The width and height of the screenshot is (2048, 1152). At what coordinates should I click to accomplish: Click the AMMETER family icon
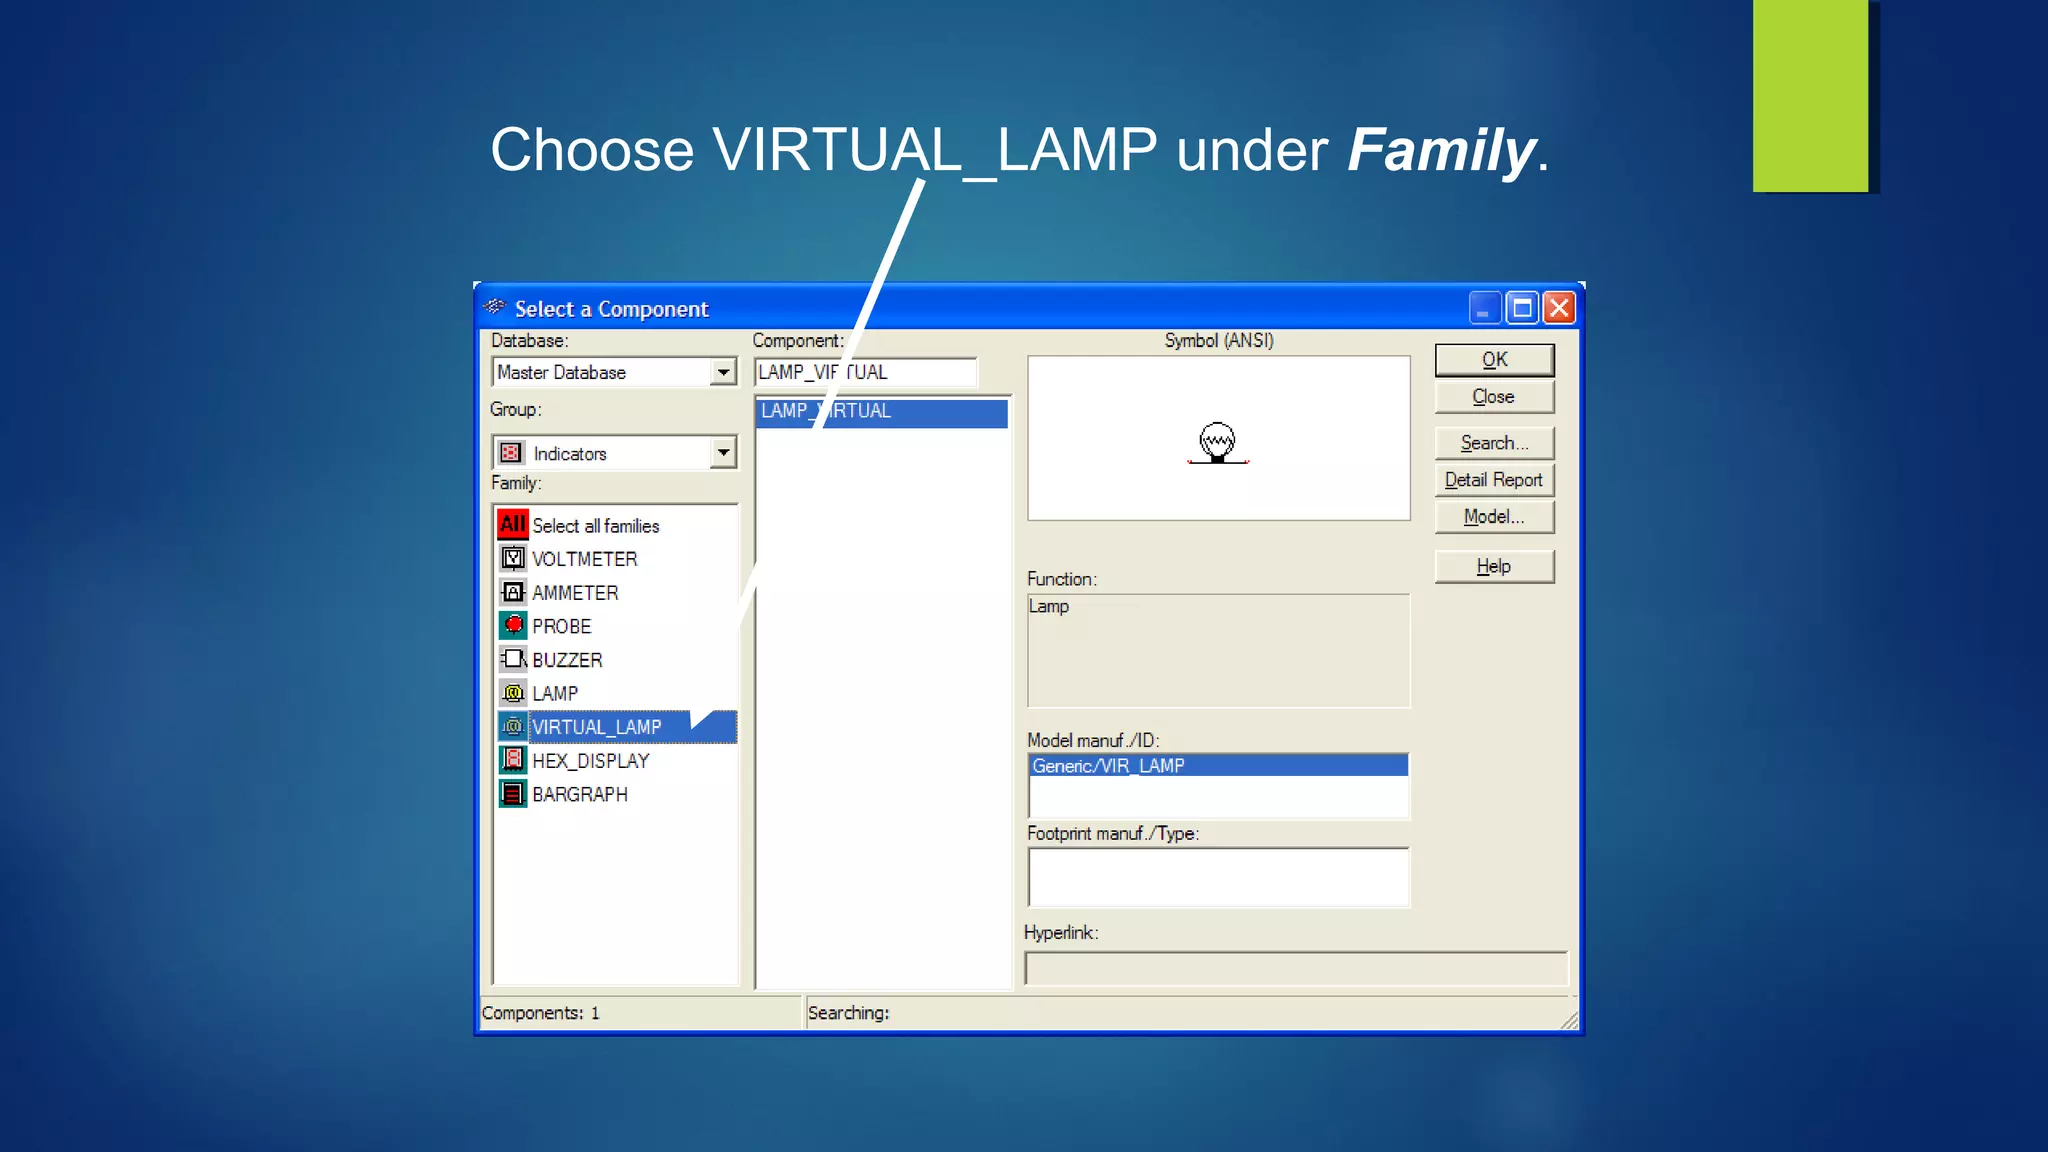(513, 592)
